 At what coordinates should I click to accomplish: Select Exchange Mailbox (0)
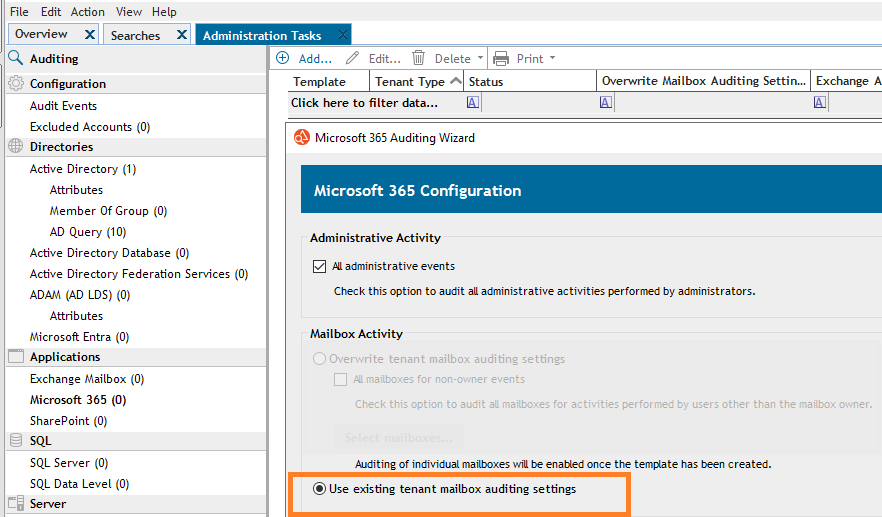coord(87,379)
